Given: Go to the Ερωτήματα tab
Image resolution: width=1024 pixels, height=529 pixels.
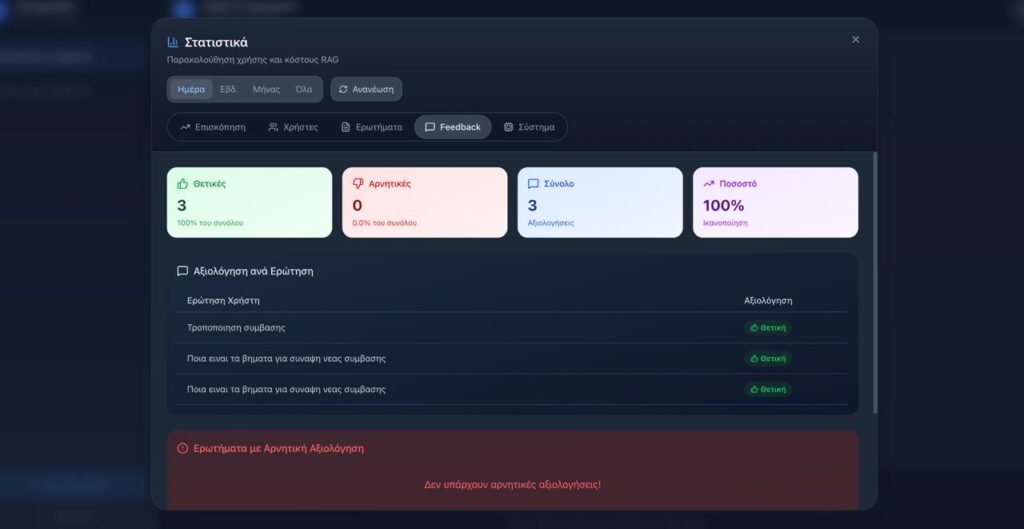Looking at the screenshot, I should (x=371, y=127).
